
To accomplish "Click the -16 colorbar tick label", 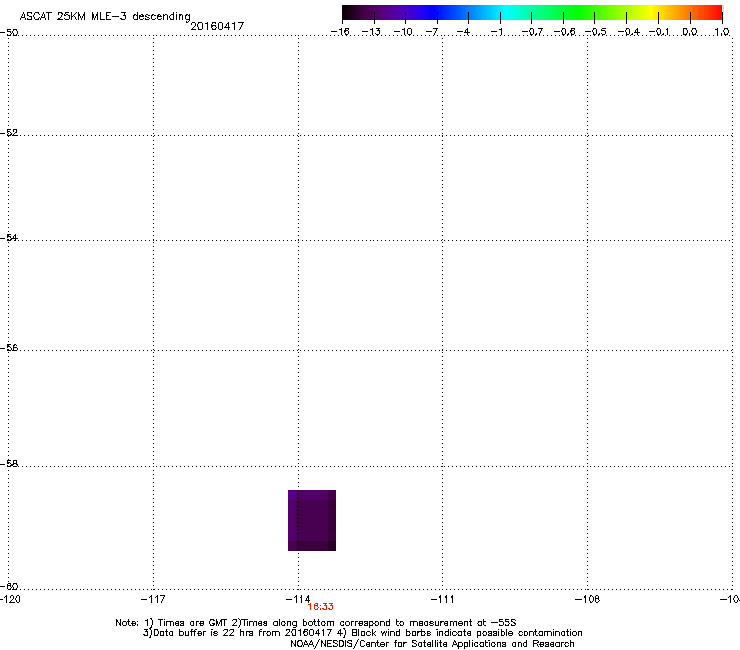I will point(340,32).
